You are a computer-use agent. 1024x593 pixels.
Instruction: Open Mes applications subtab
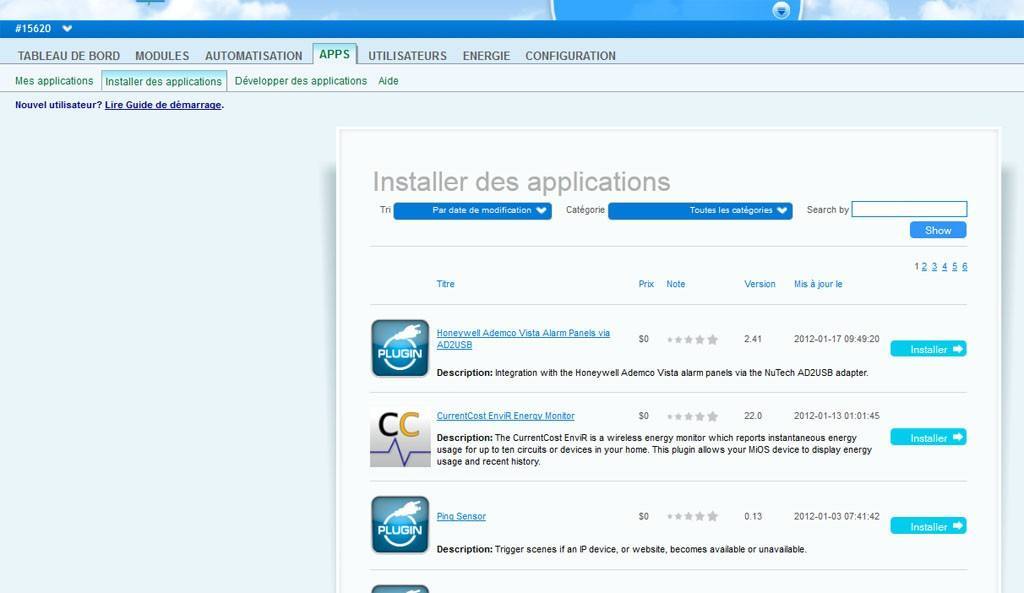coord(54,81)
